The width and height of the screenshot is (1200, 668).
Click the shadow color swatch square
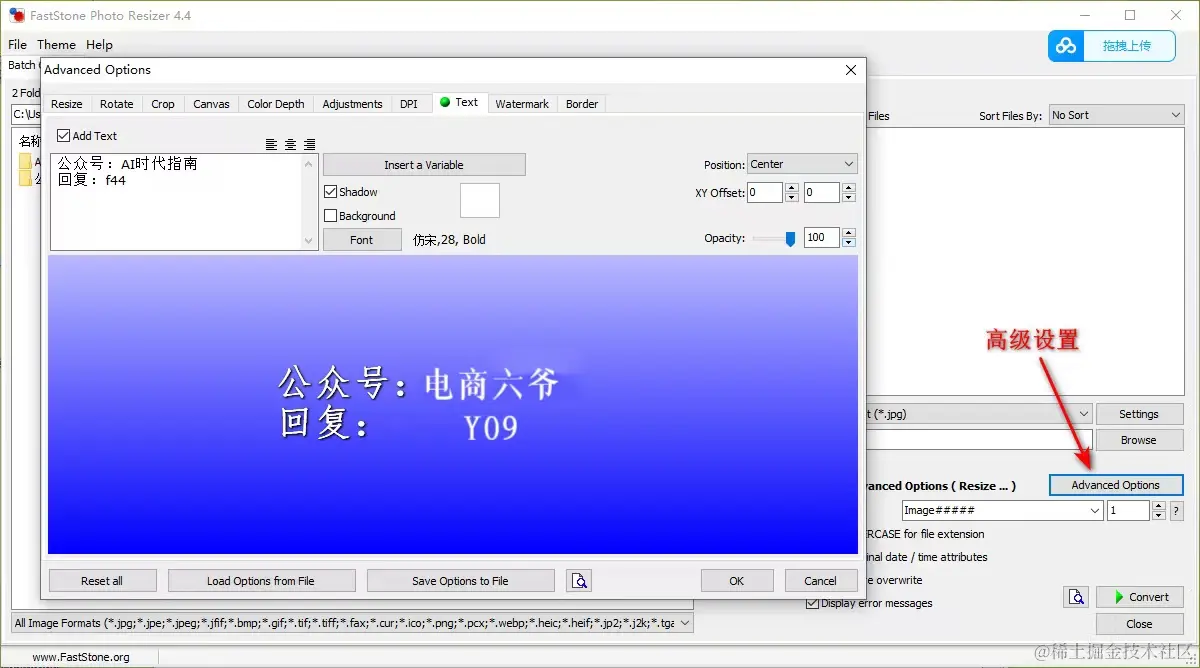479,200
